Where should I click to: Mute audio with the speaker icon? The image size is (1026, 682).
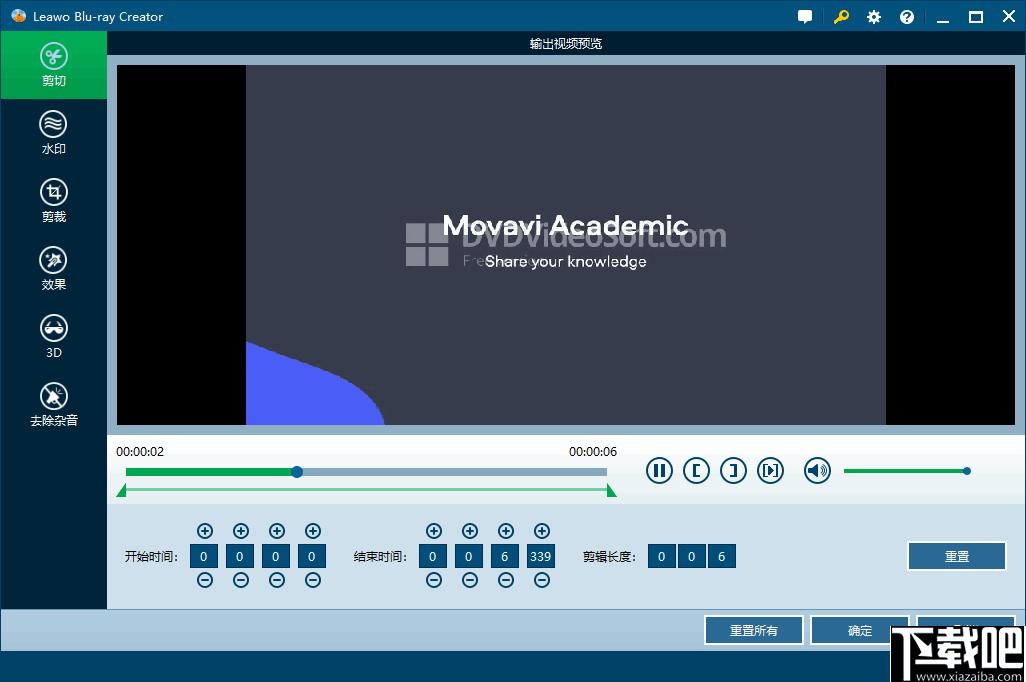(x=817, y=471)
